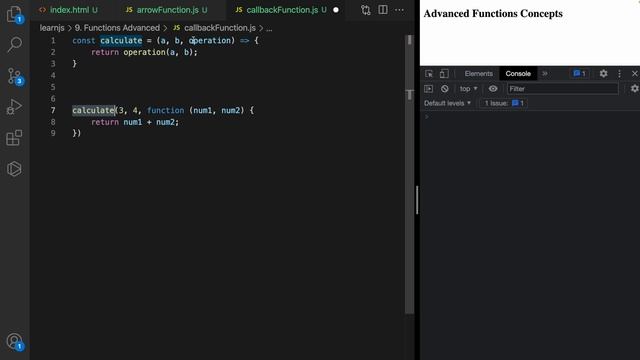Click the word 'calculate' on line 1

tap(121, 40)
